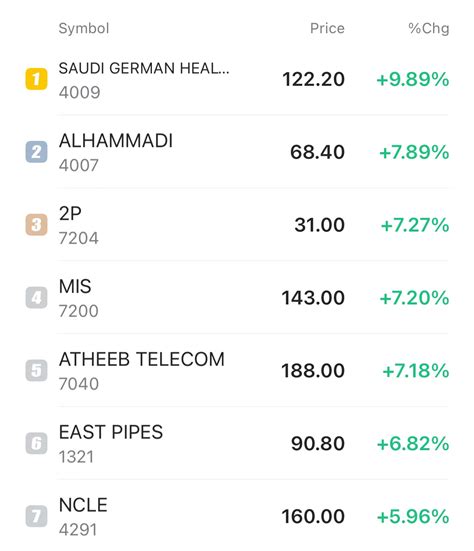Sort by the Symbol column header
This screenshot has width=474, height=551.
[84, 28]
